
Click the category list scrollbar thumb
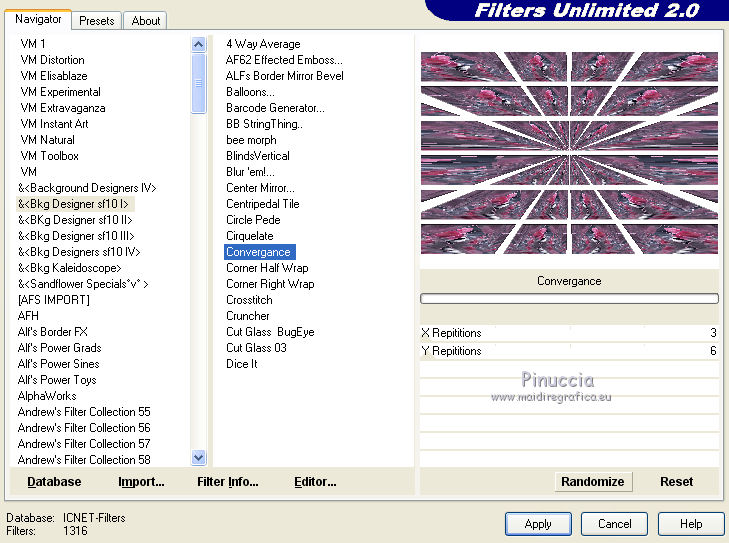coord(199,83)
